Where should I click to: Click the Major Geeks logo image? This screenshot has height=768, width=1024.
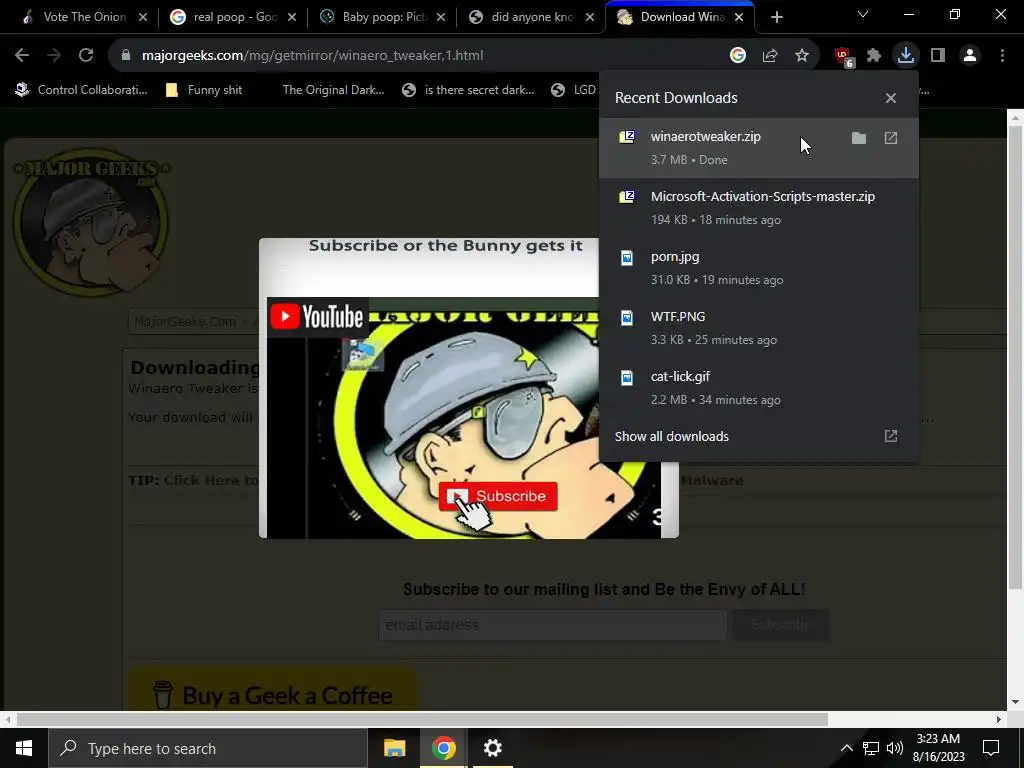(x=91, y=225)
